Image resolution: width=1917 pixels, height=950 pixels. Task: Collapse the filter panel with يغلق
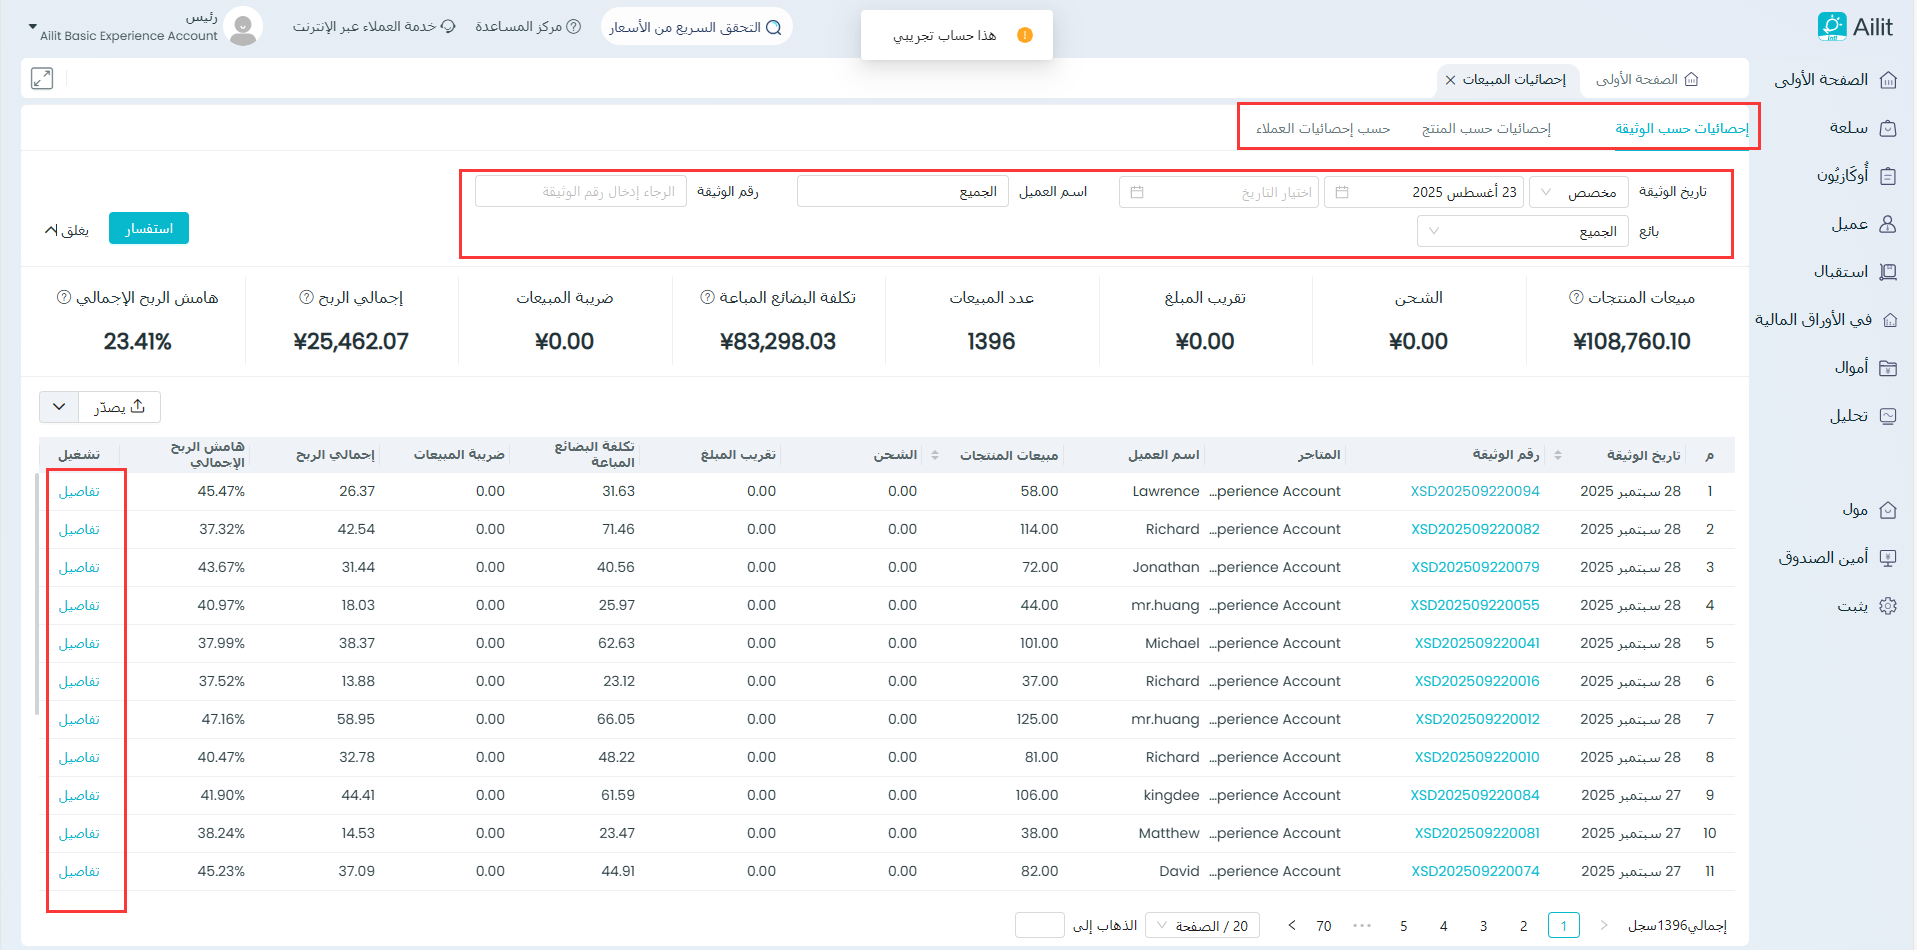(67, 230)
